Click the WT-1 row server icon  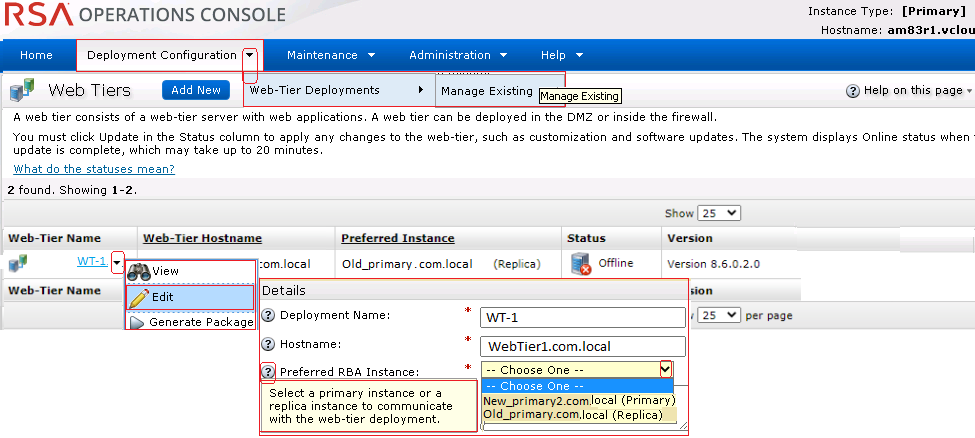[x=18, y=263]
